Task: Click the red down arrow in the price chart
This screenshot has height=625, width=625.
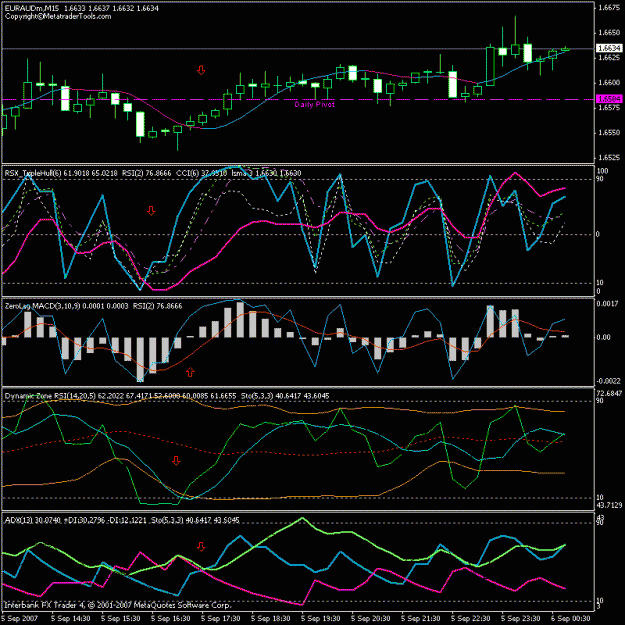Action: click(201, 70)
